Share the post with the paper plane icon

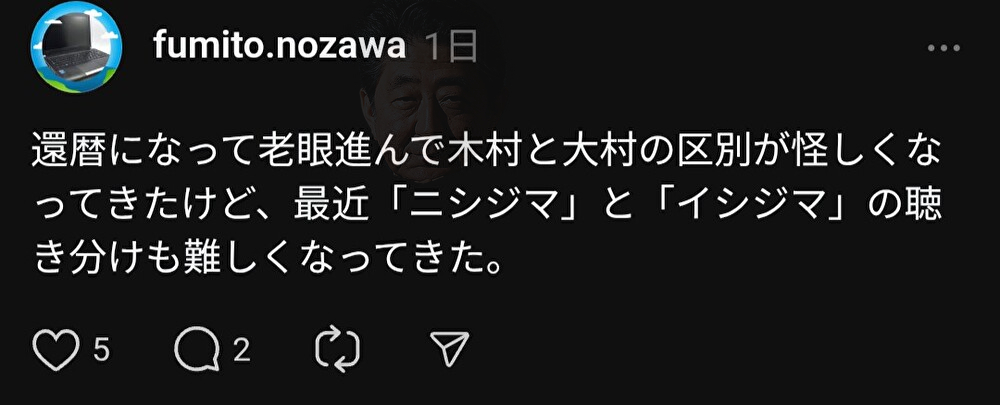[x=450, y=348]
